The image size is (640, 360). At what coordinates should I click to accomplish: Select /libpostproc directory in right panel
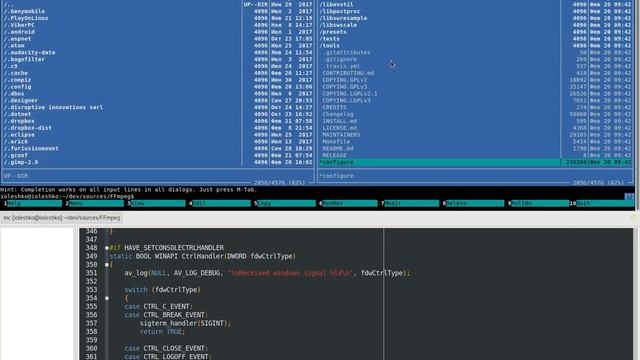tap(340, 11)
